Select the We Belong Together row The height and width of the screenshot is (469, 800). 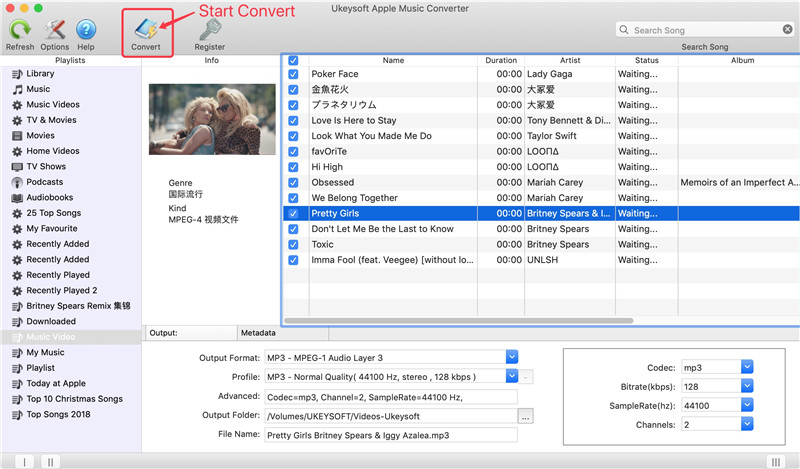pyautogui.click(x=541, y=198)
